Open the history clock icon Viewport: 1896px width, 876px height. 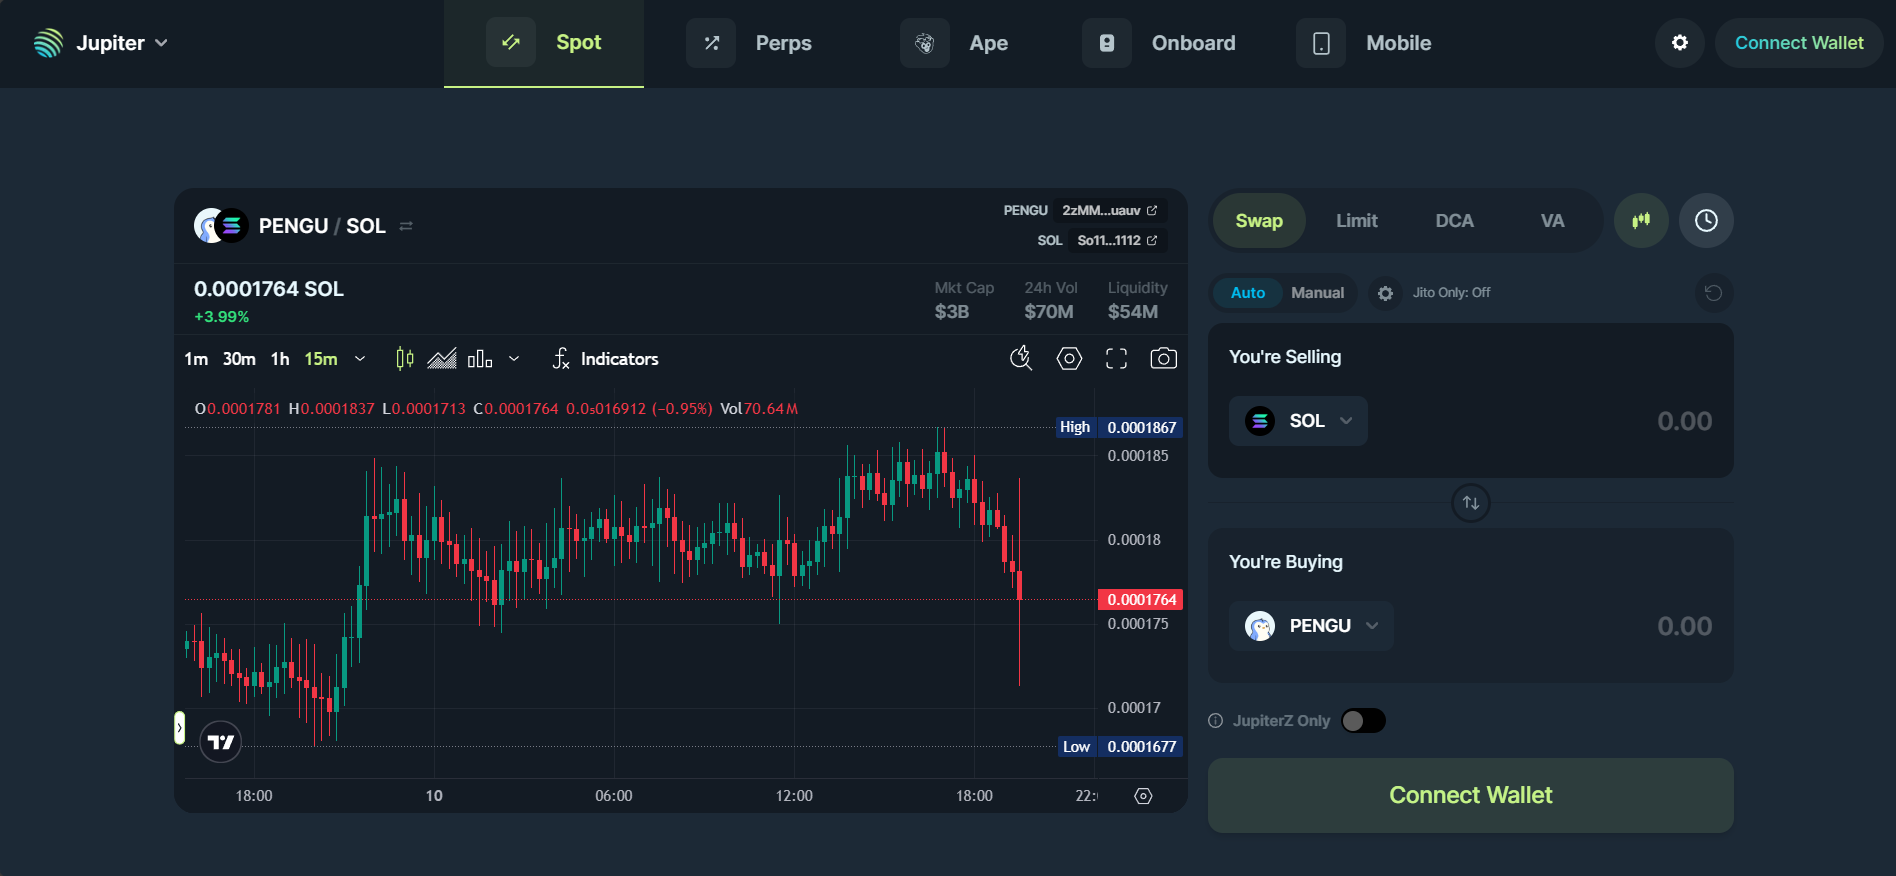(1706, 221)
